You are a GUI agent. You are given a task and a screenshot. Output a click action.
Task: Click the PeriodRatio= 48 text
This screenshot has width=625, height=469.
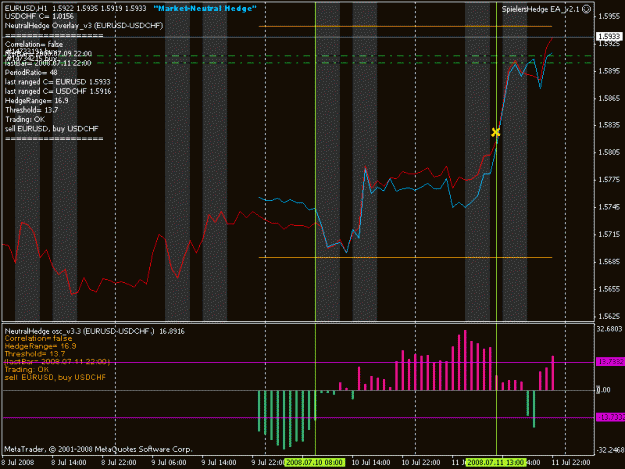(31, 73)
